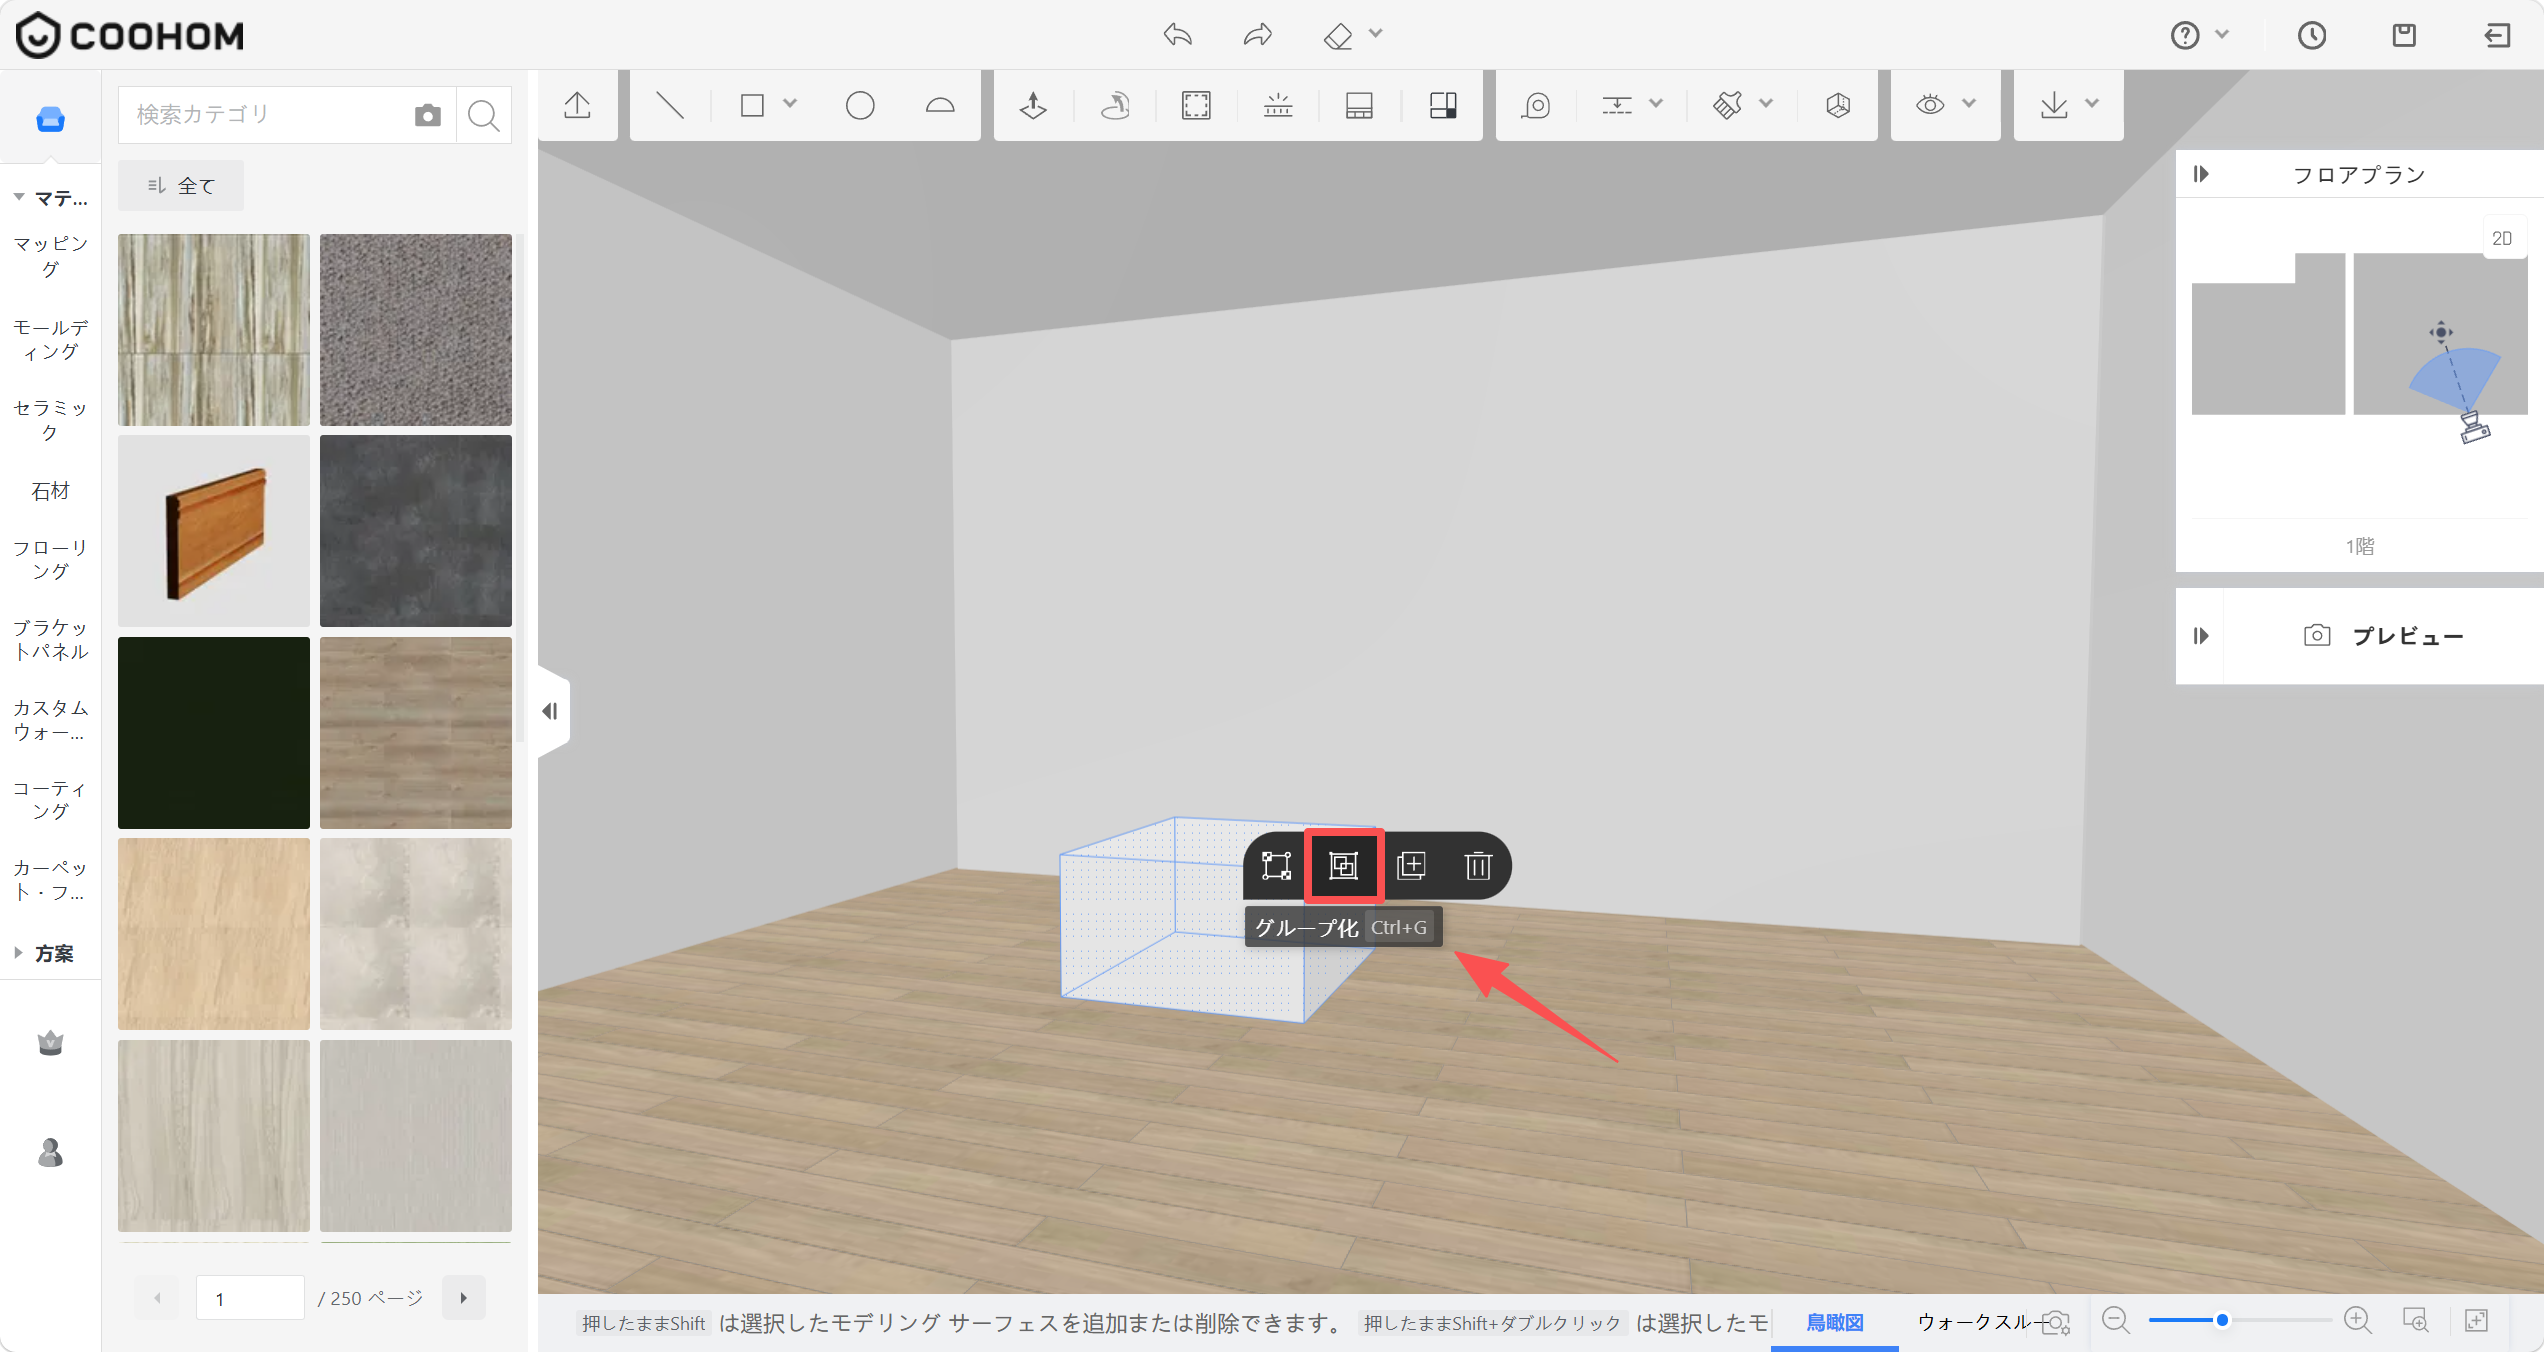The image size is (2544, 1352).
Task: Open the history clock icon
Action: tap(2312, 36)
